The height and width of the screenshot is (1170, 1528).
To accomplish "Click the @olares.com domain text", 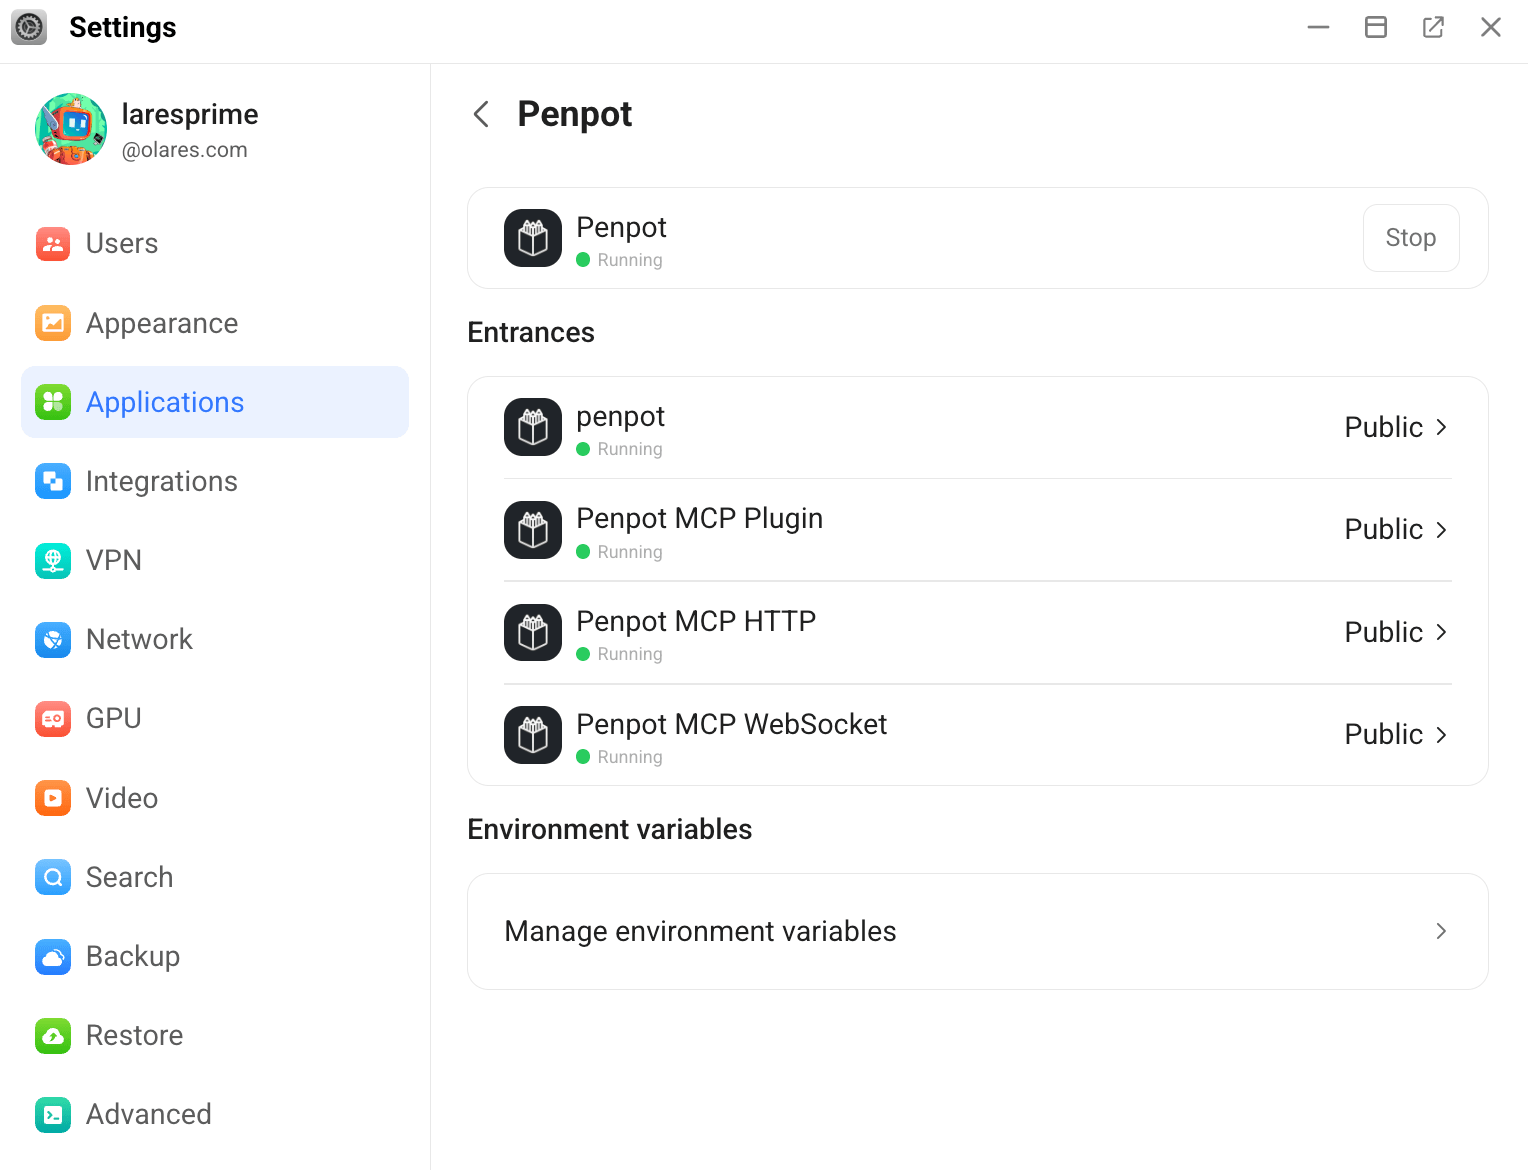I will [185, 150].
